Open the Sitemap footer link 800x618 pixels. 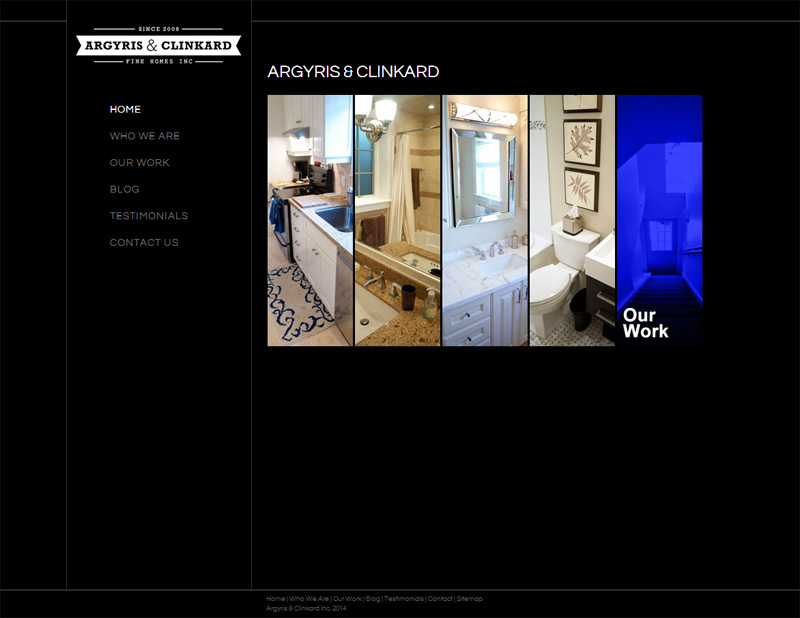(x=470, y=599)
